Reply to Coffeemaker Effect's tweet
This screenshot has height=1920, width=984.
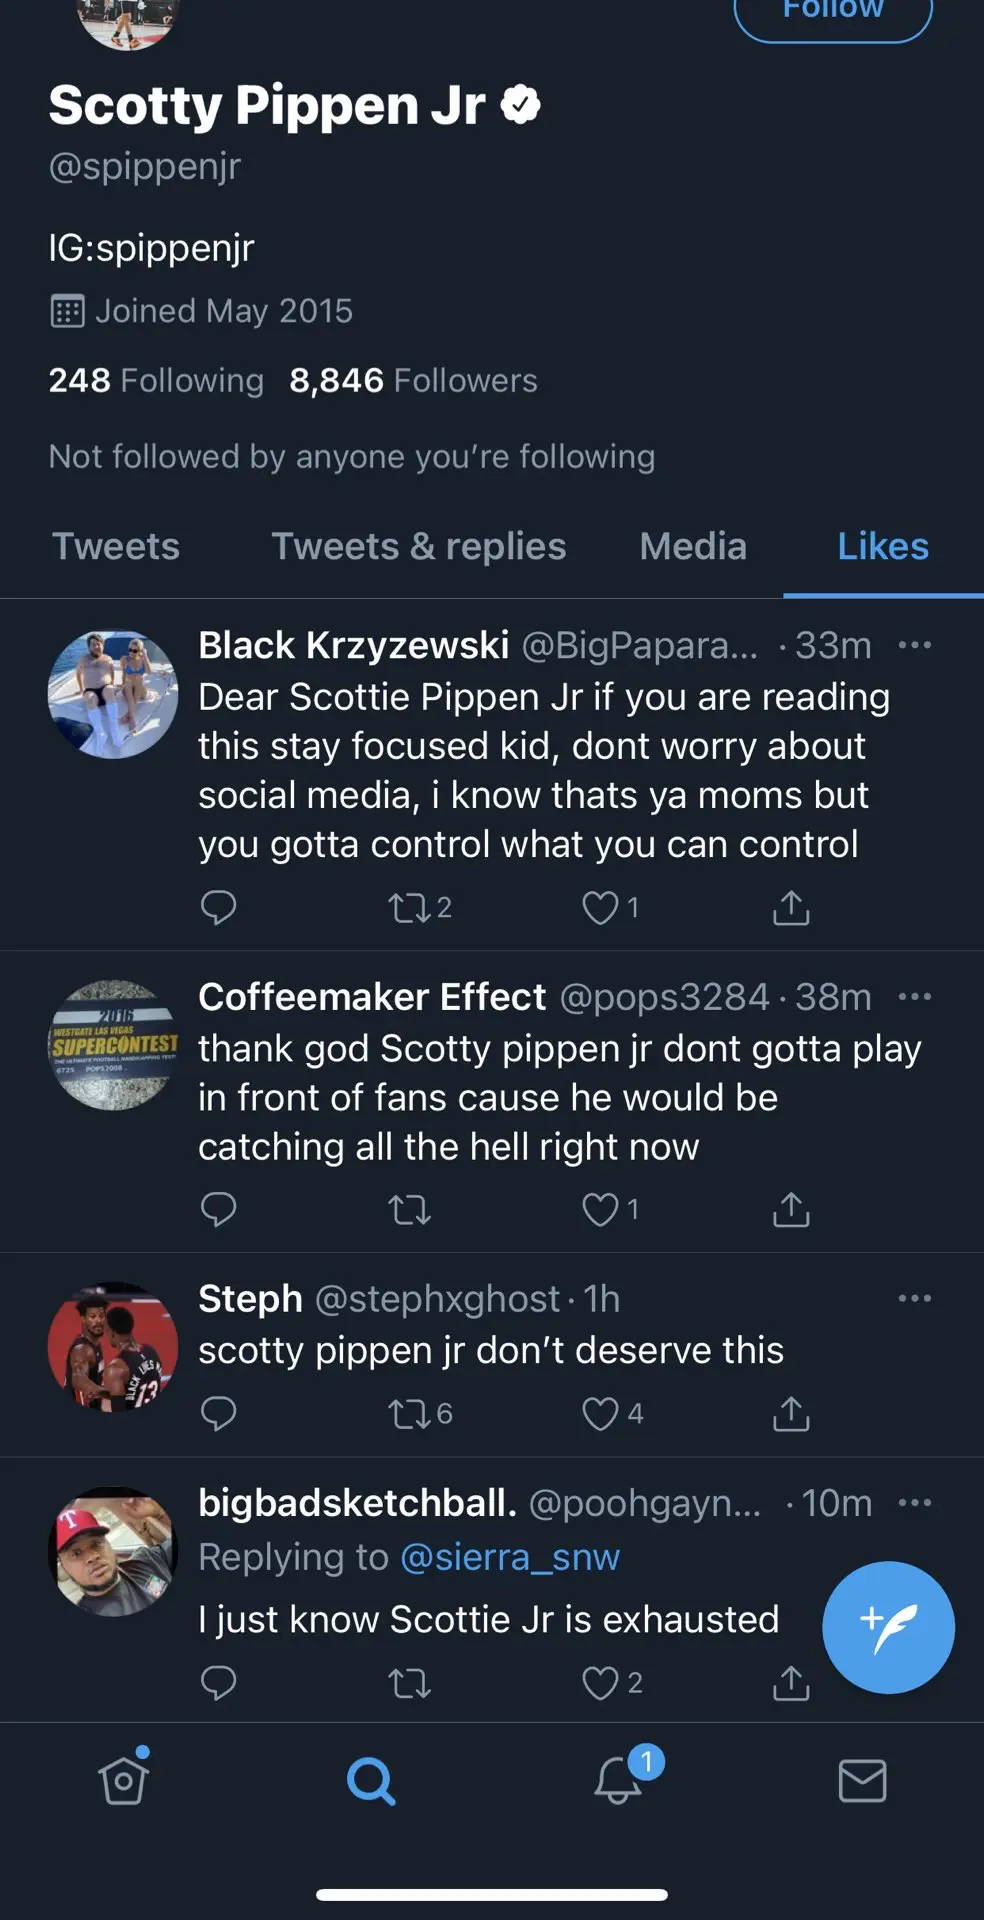pos(218,1209)
